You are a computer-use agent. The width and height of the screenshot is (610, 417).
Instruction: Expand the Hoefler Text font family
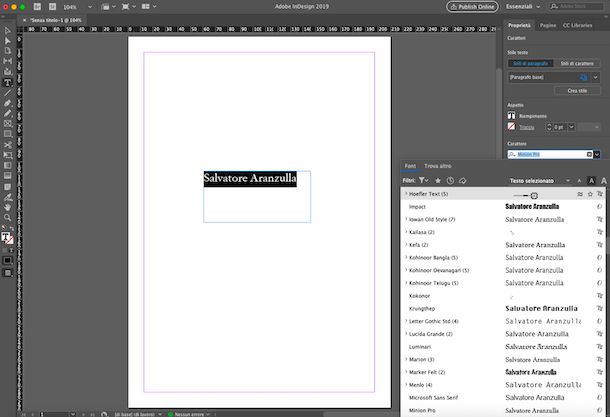point(406,194)
